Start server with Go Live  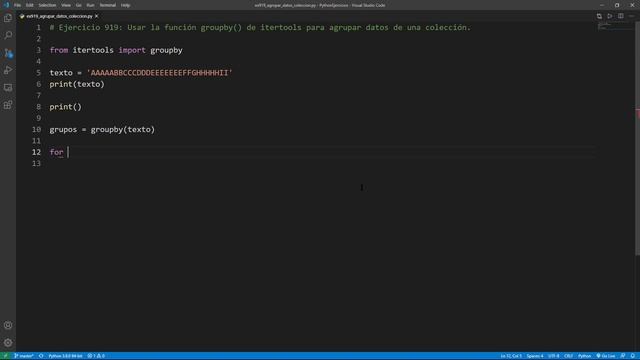pos(606,356)
